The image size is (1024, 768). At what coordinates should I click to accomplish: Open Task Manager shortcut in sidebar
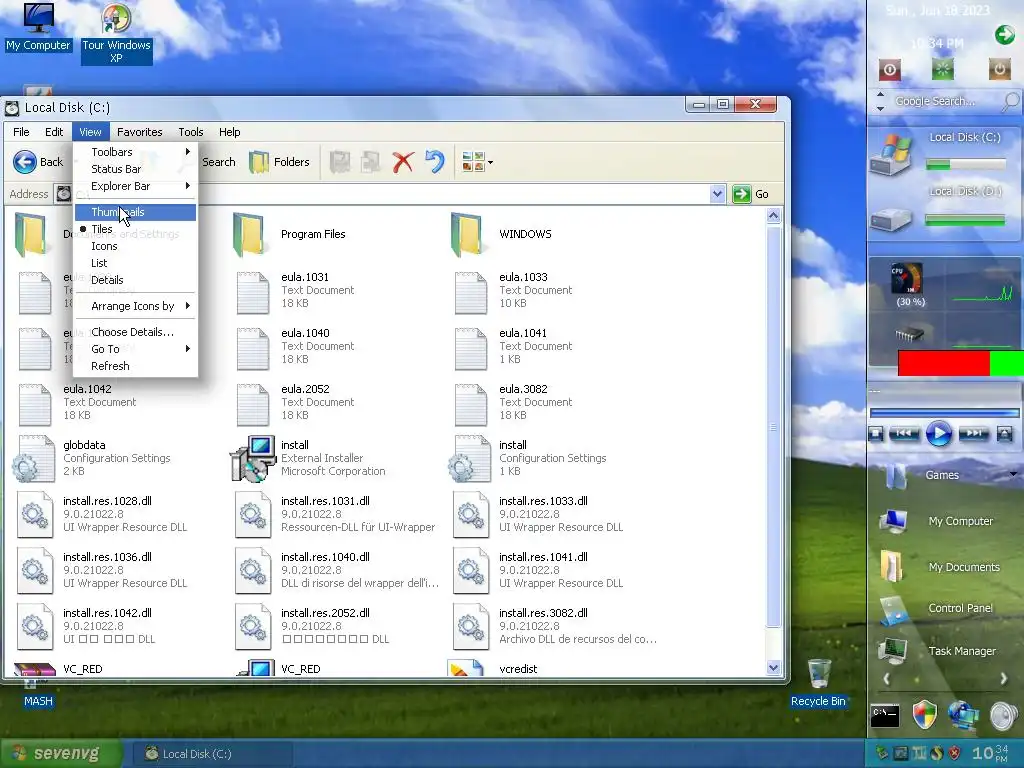tap(938, 650)
